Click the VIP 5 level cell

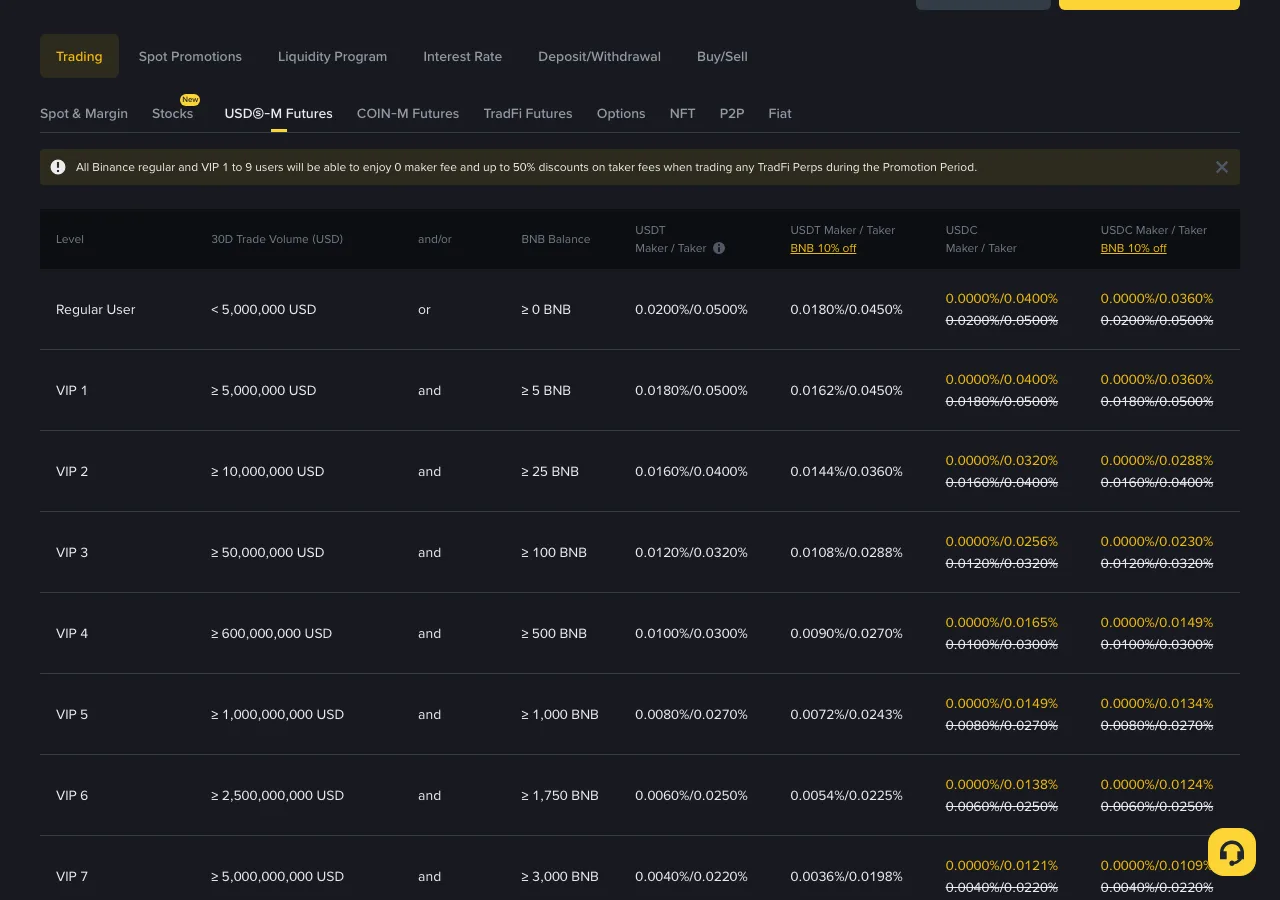[x=72, y=714]
